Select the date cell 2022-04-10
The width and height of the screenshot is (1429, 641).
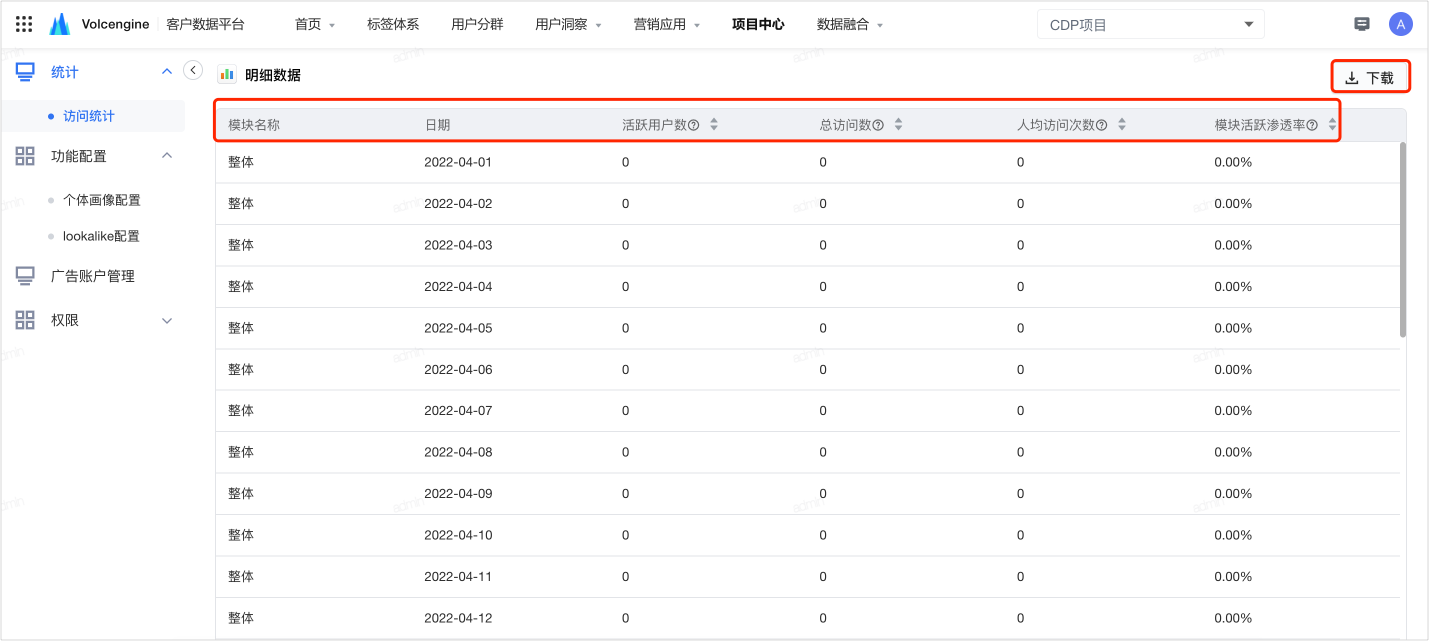pyautogui.click(x=458, y=535)
